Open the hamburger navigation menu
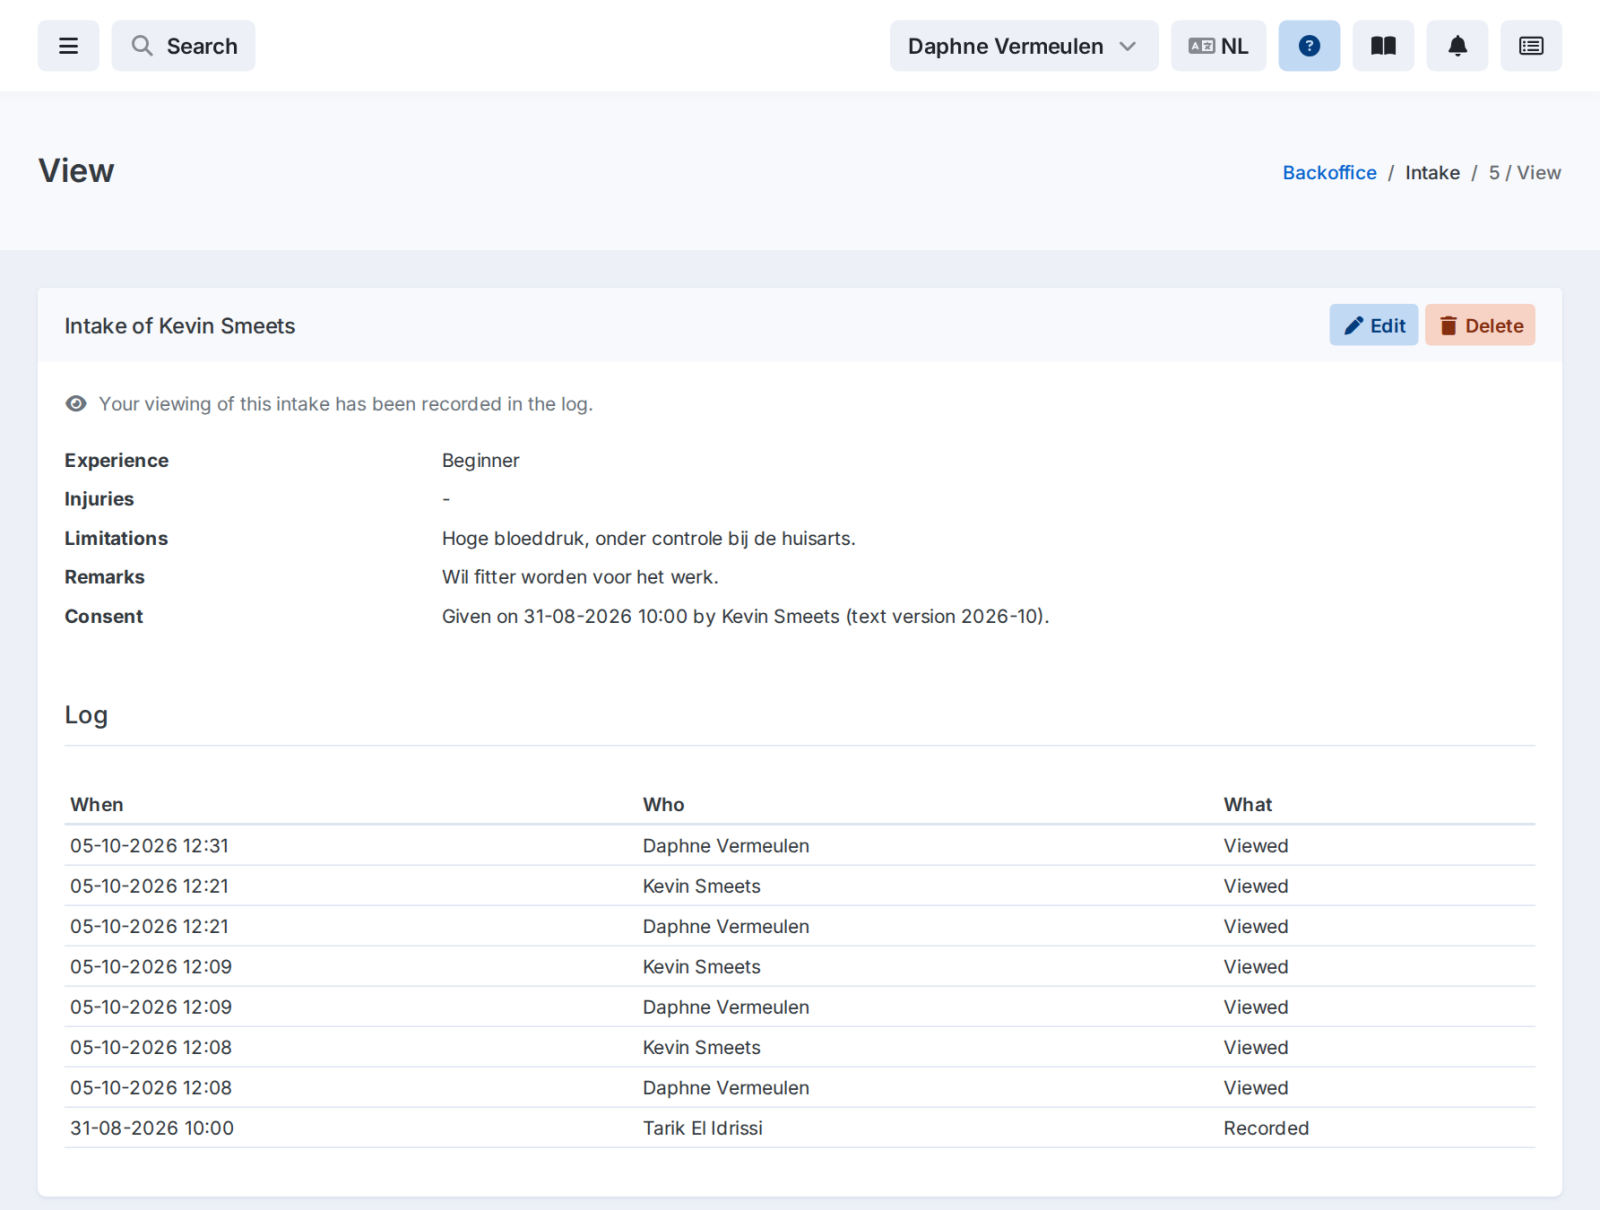 coord(68,46)
